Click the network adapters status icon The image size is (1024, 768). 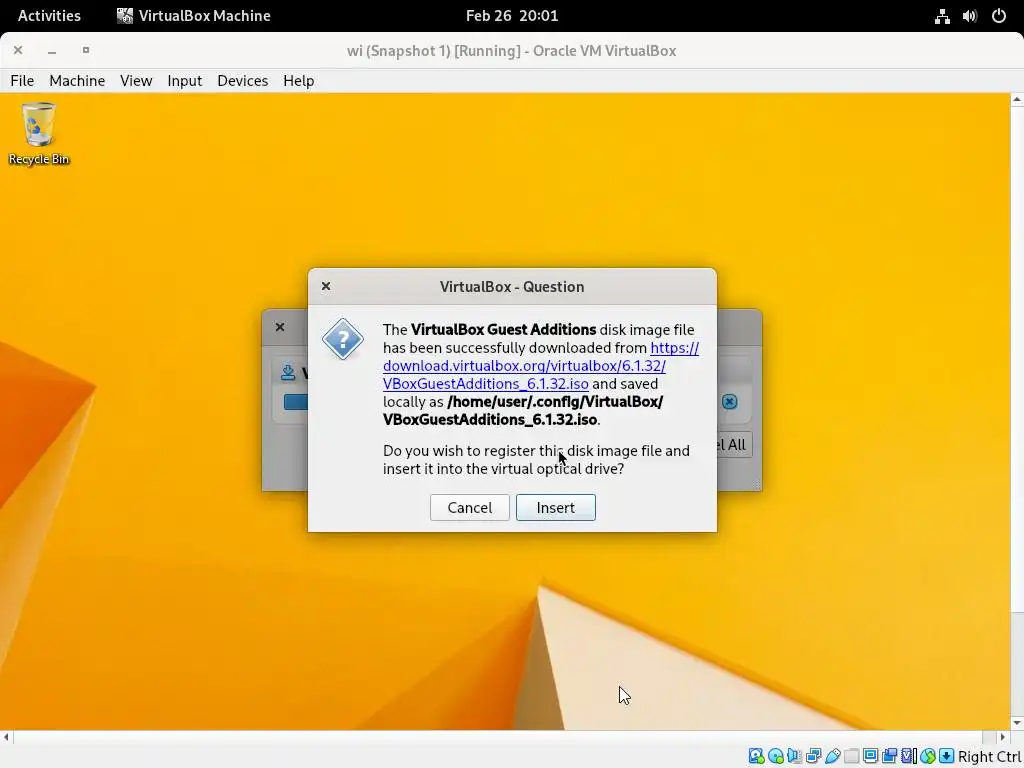(814, 756)
